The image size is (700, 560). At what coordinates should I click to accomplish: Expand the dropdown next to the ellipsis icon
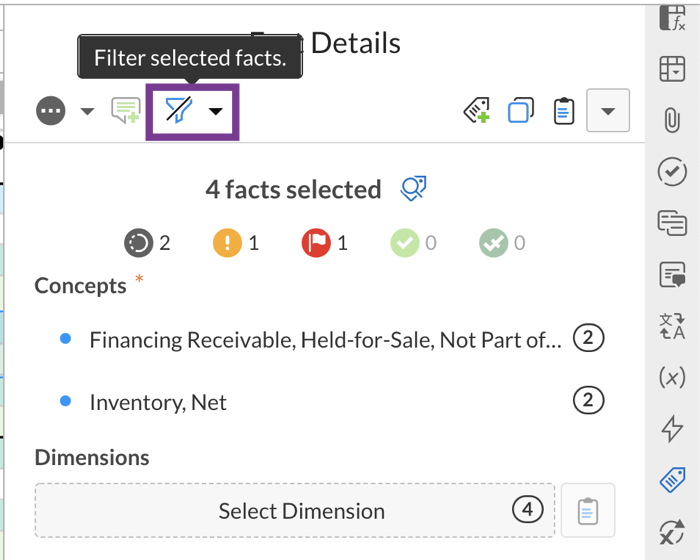pyautogui.click(x=87, y=111)
